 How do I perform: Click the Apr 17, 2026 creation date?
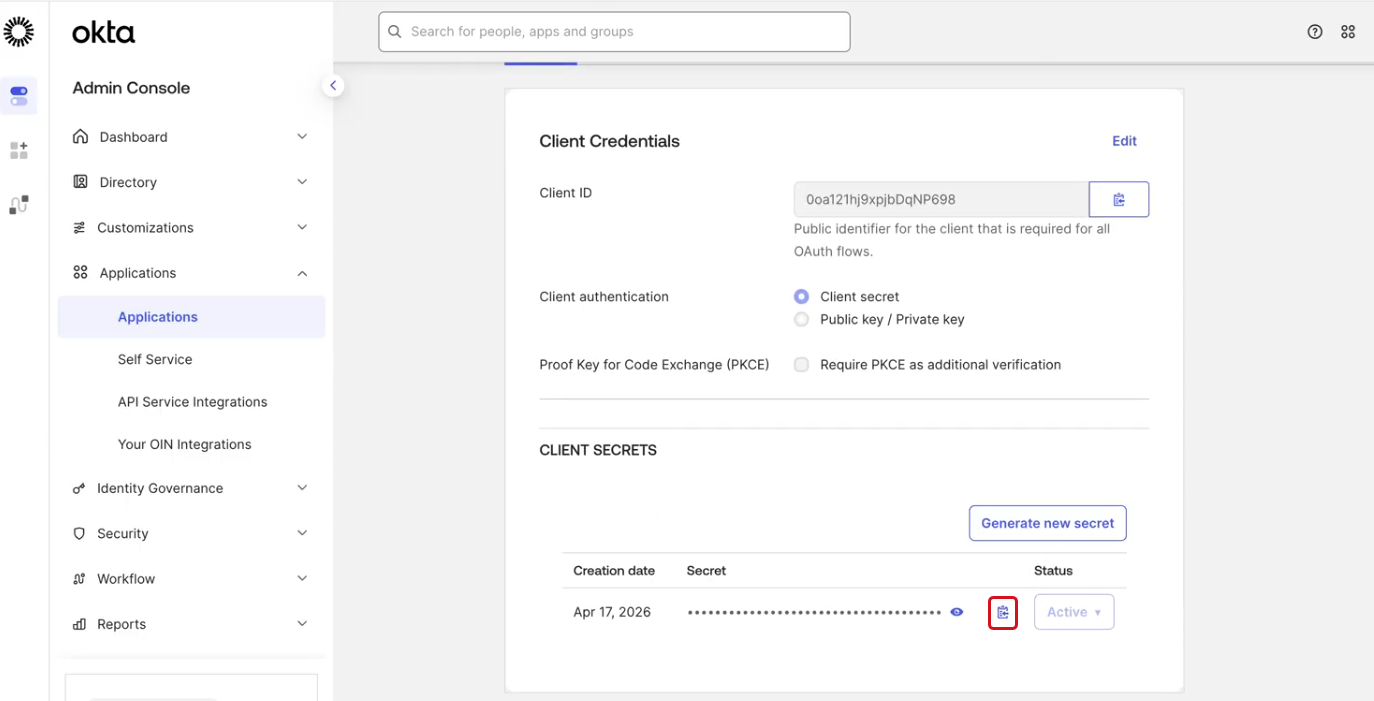coord(612,612)
